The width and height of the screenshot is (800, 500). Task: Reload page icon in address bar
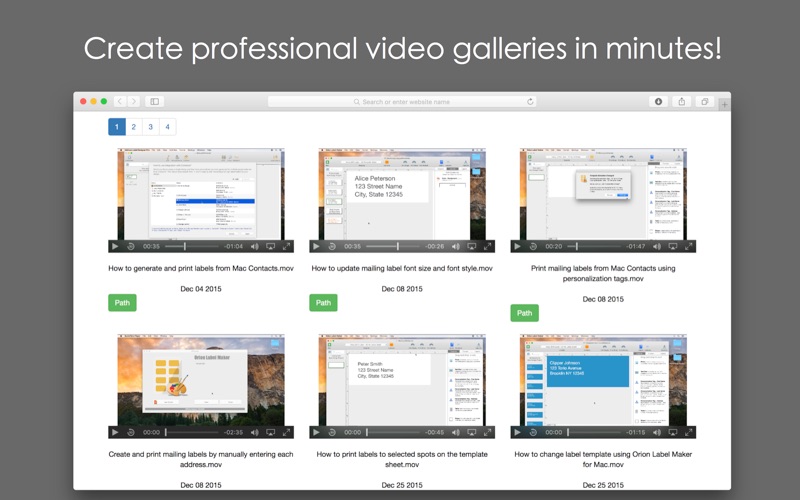[x=530, y=102]
